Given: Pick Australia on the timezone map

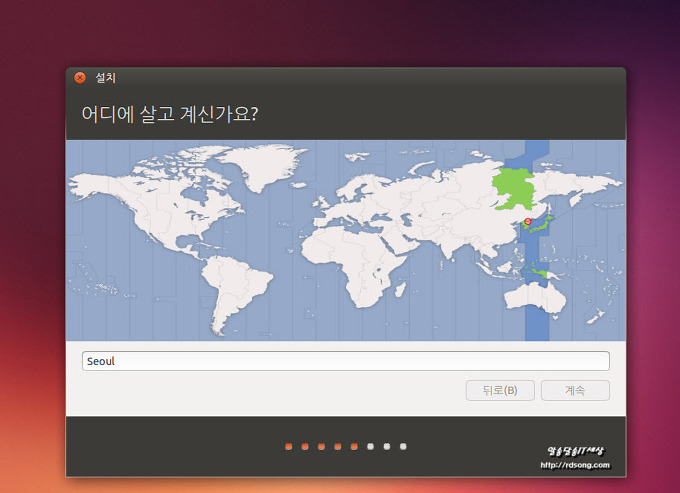Looking at the screenshot, I should [550, 297].
